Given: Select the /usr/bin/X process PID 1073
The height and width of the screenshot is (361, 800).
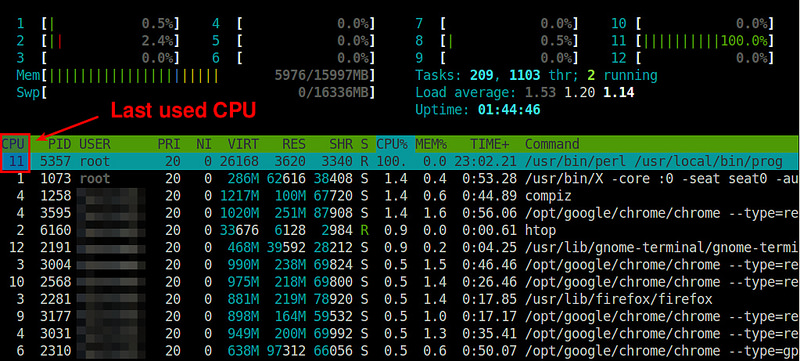Looking at the screenshot, I should pos(400,178).
